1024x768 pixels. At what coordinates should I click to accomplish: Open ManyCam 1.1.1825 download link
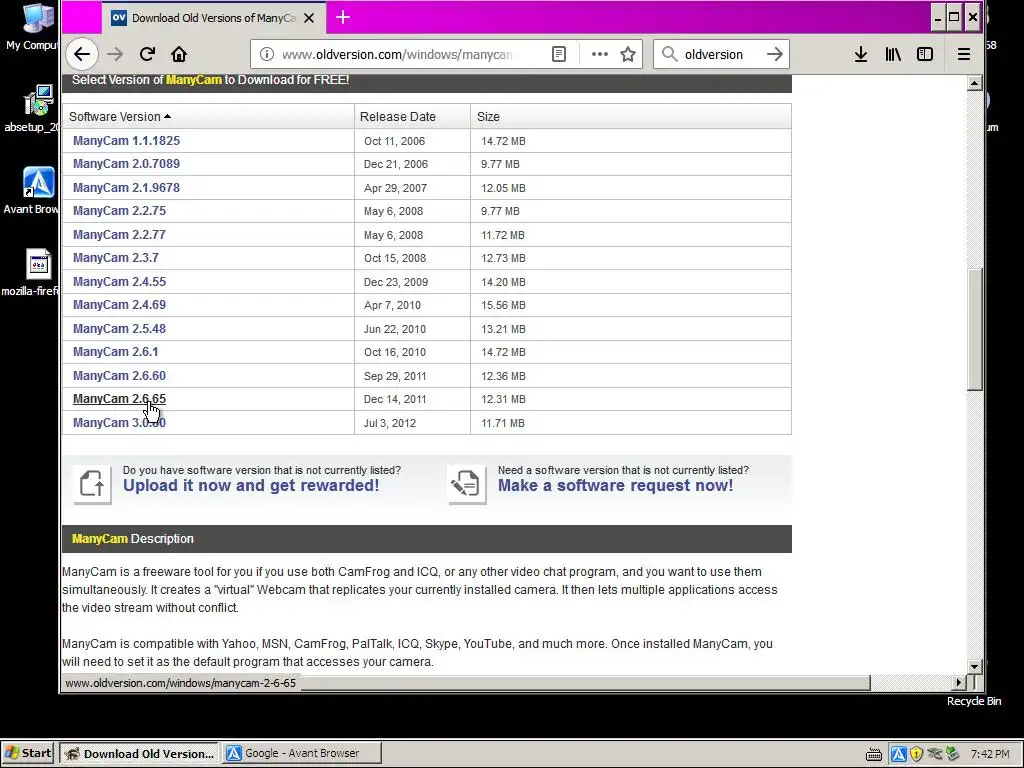coord(126,140)
